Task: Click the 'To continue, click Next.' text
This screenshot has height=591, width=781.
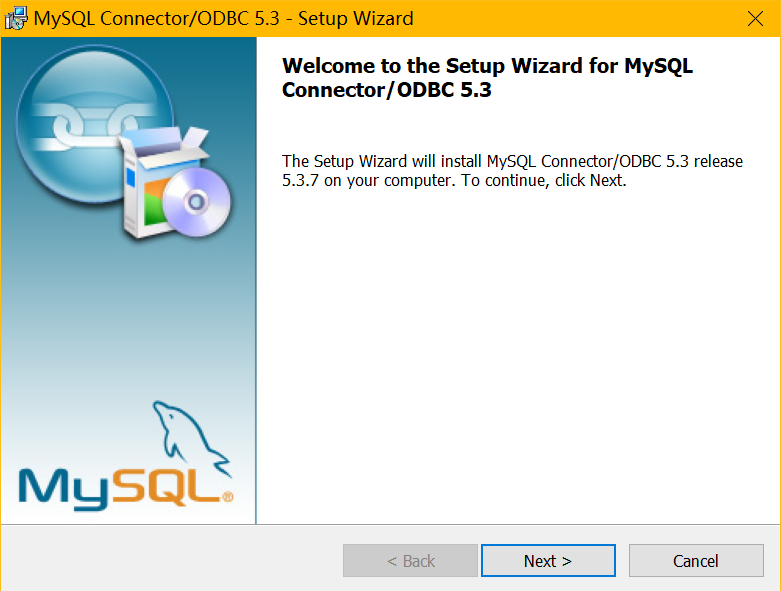Action: coord(543,180)
